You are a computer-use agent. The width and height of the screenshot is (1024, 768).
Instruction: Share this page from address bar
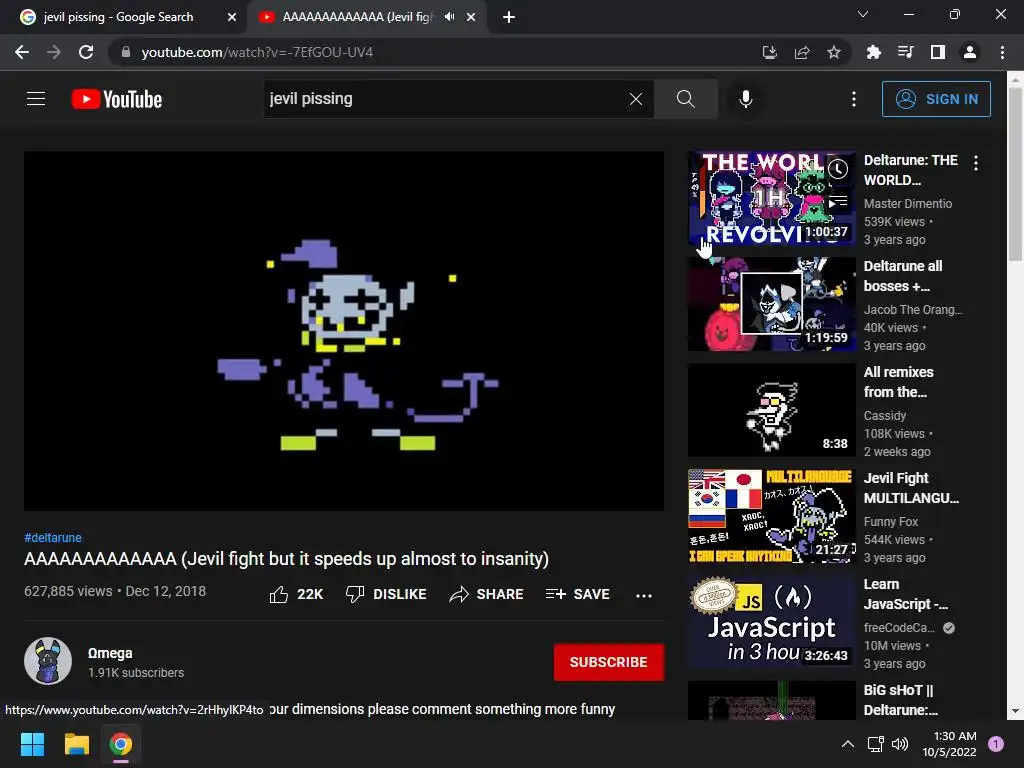point(802,52)
